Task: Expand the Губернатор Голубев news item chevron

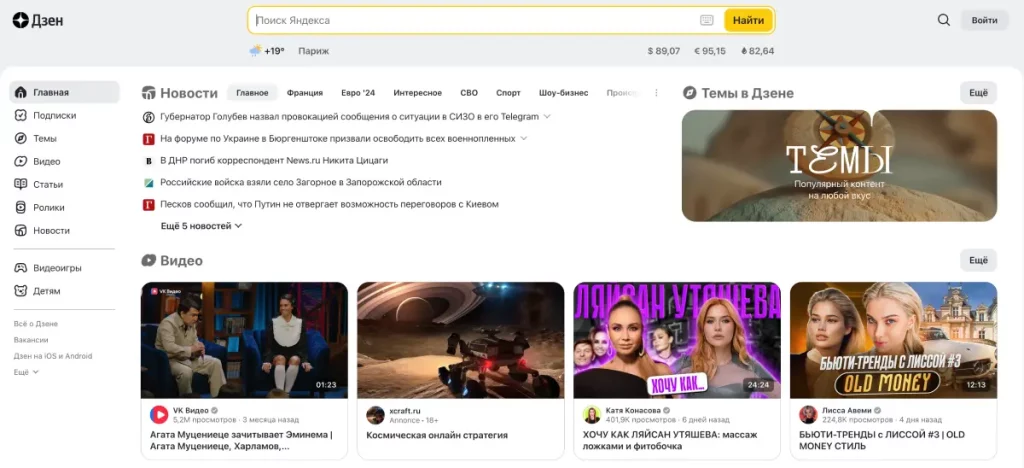Action: (x=547, y=117)
